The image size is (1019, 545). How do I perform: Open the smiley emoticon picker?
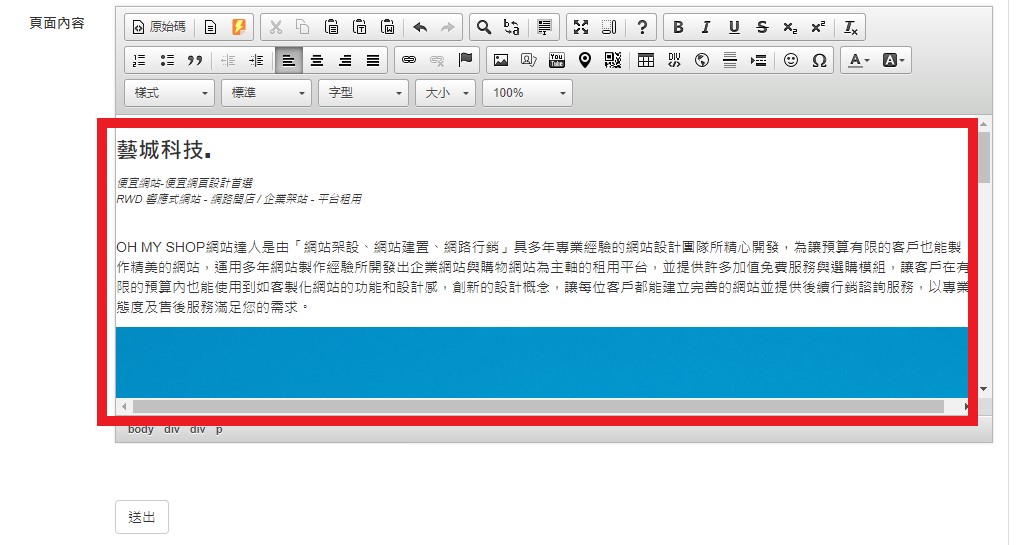point(790,60)
